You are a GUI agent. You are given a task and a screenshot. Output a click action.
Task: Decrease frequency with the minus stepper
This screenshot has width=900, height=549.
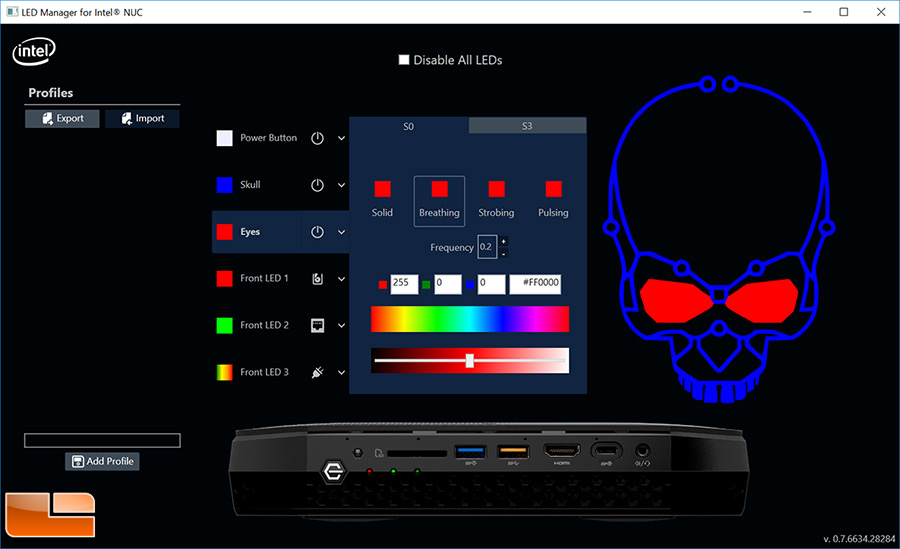tap(503, 253)
